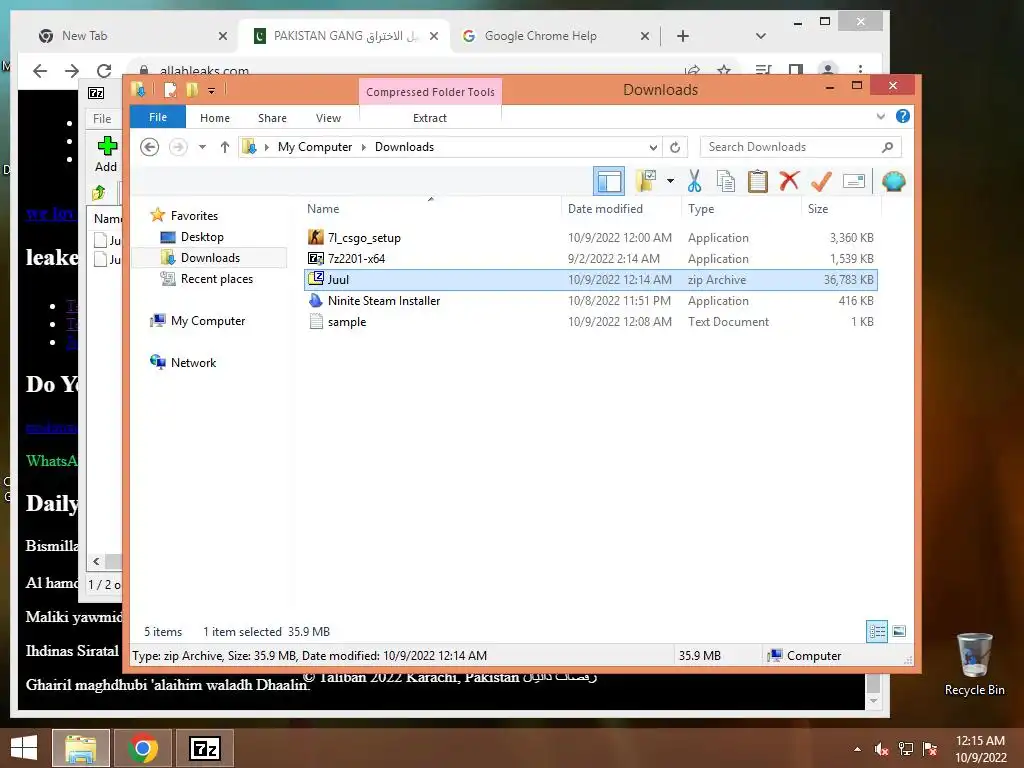Go back with the Explorer back arrow
Viewport: 1024px width, 768px height.
150,147
